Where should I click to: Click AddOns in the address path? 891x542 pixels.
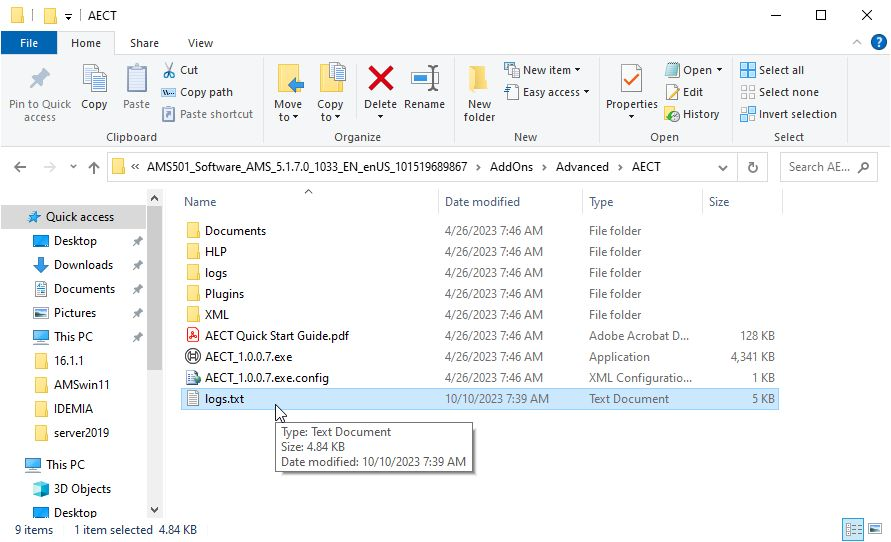511,167
